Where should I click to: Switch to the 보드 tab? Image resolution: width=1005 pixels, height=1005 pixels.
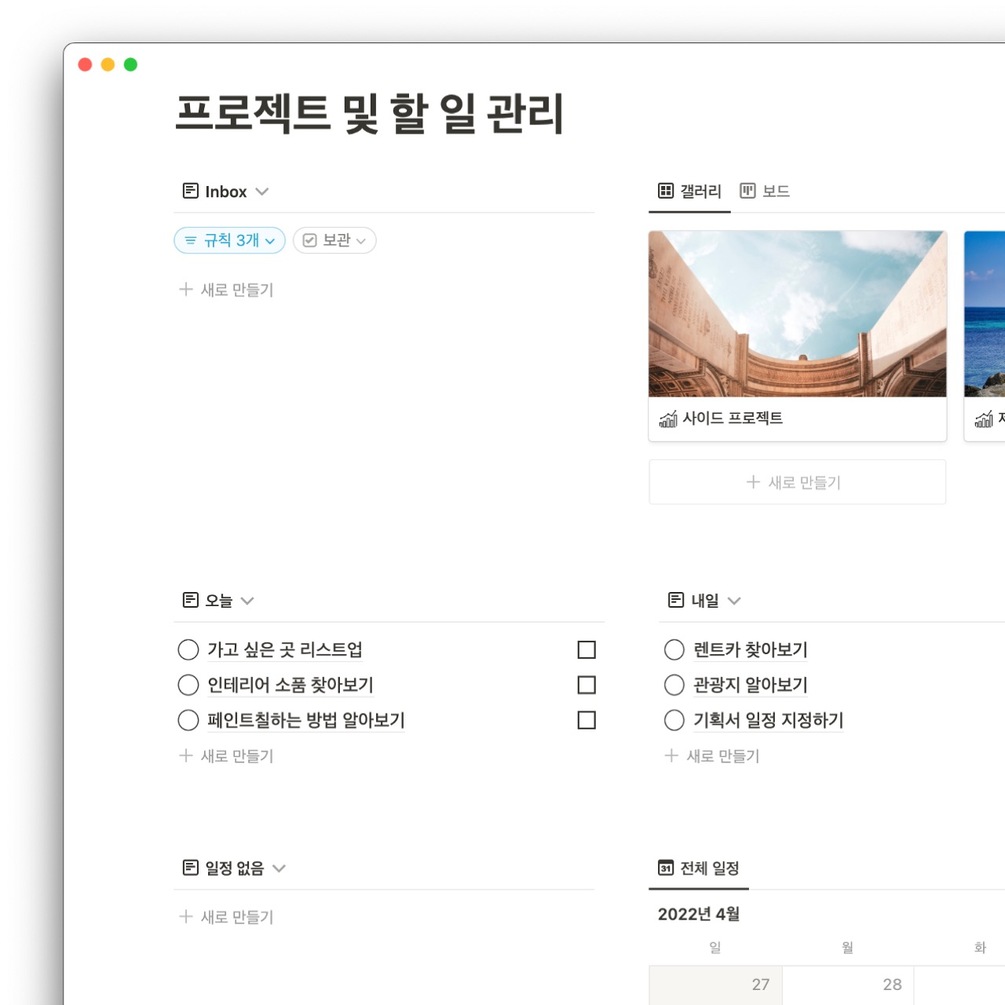point(765,191)
